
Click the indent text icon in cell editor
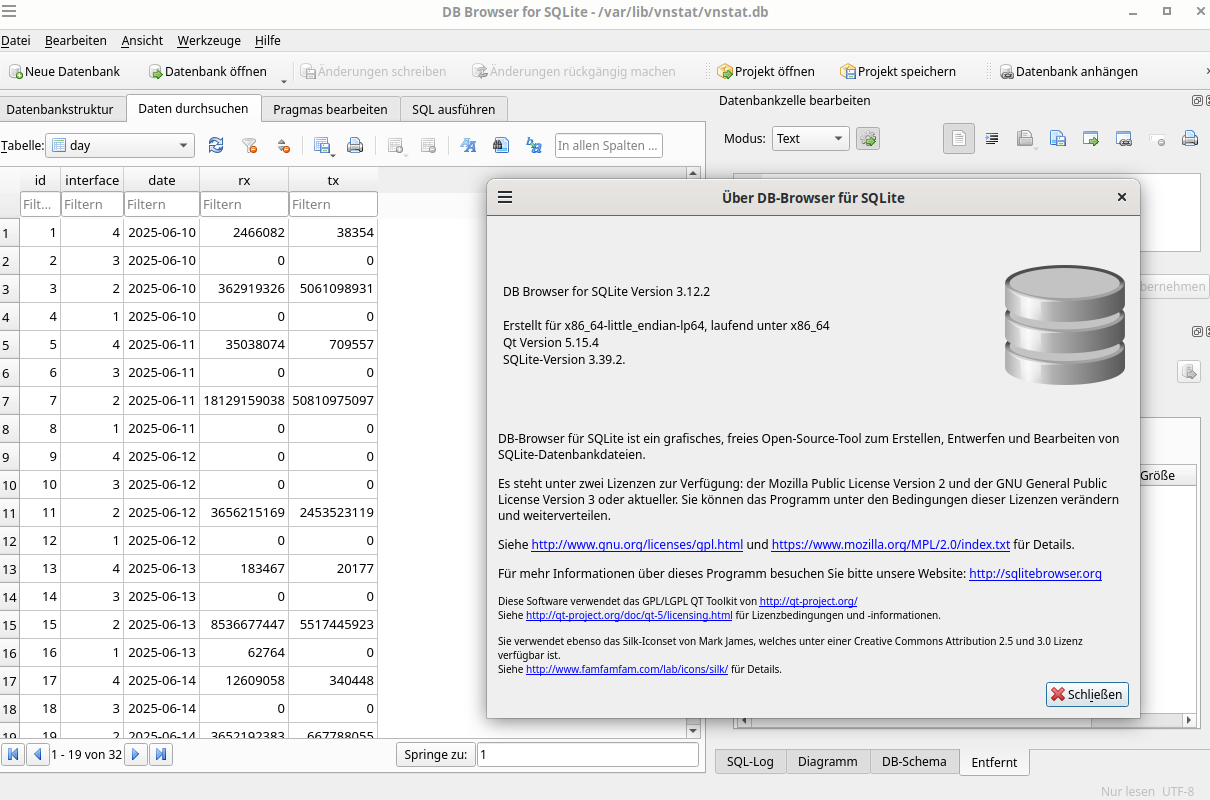tap(992, 139)
